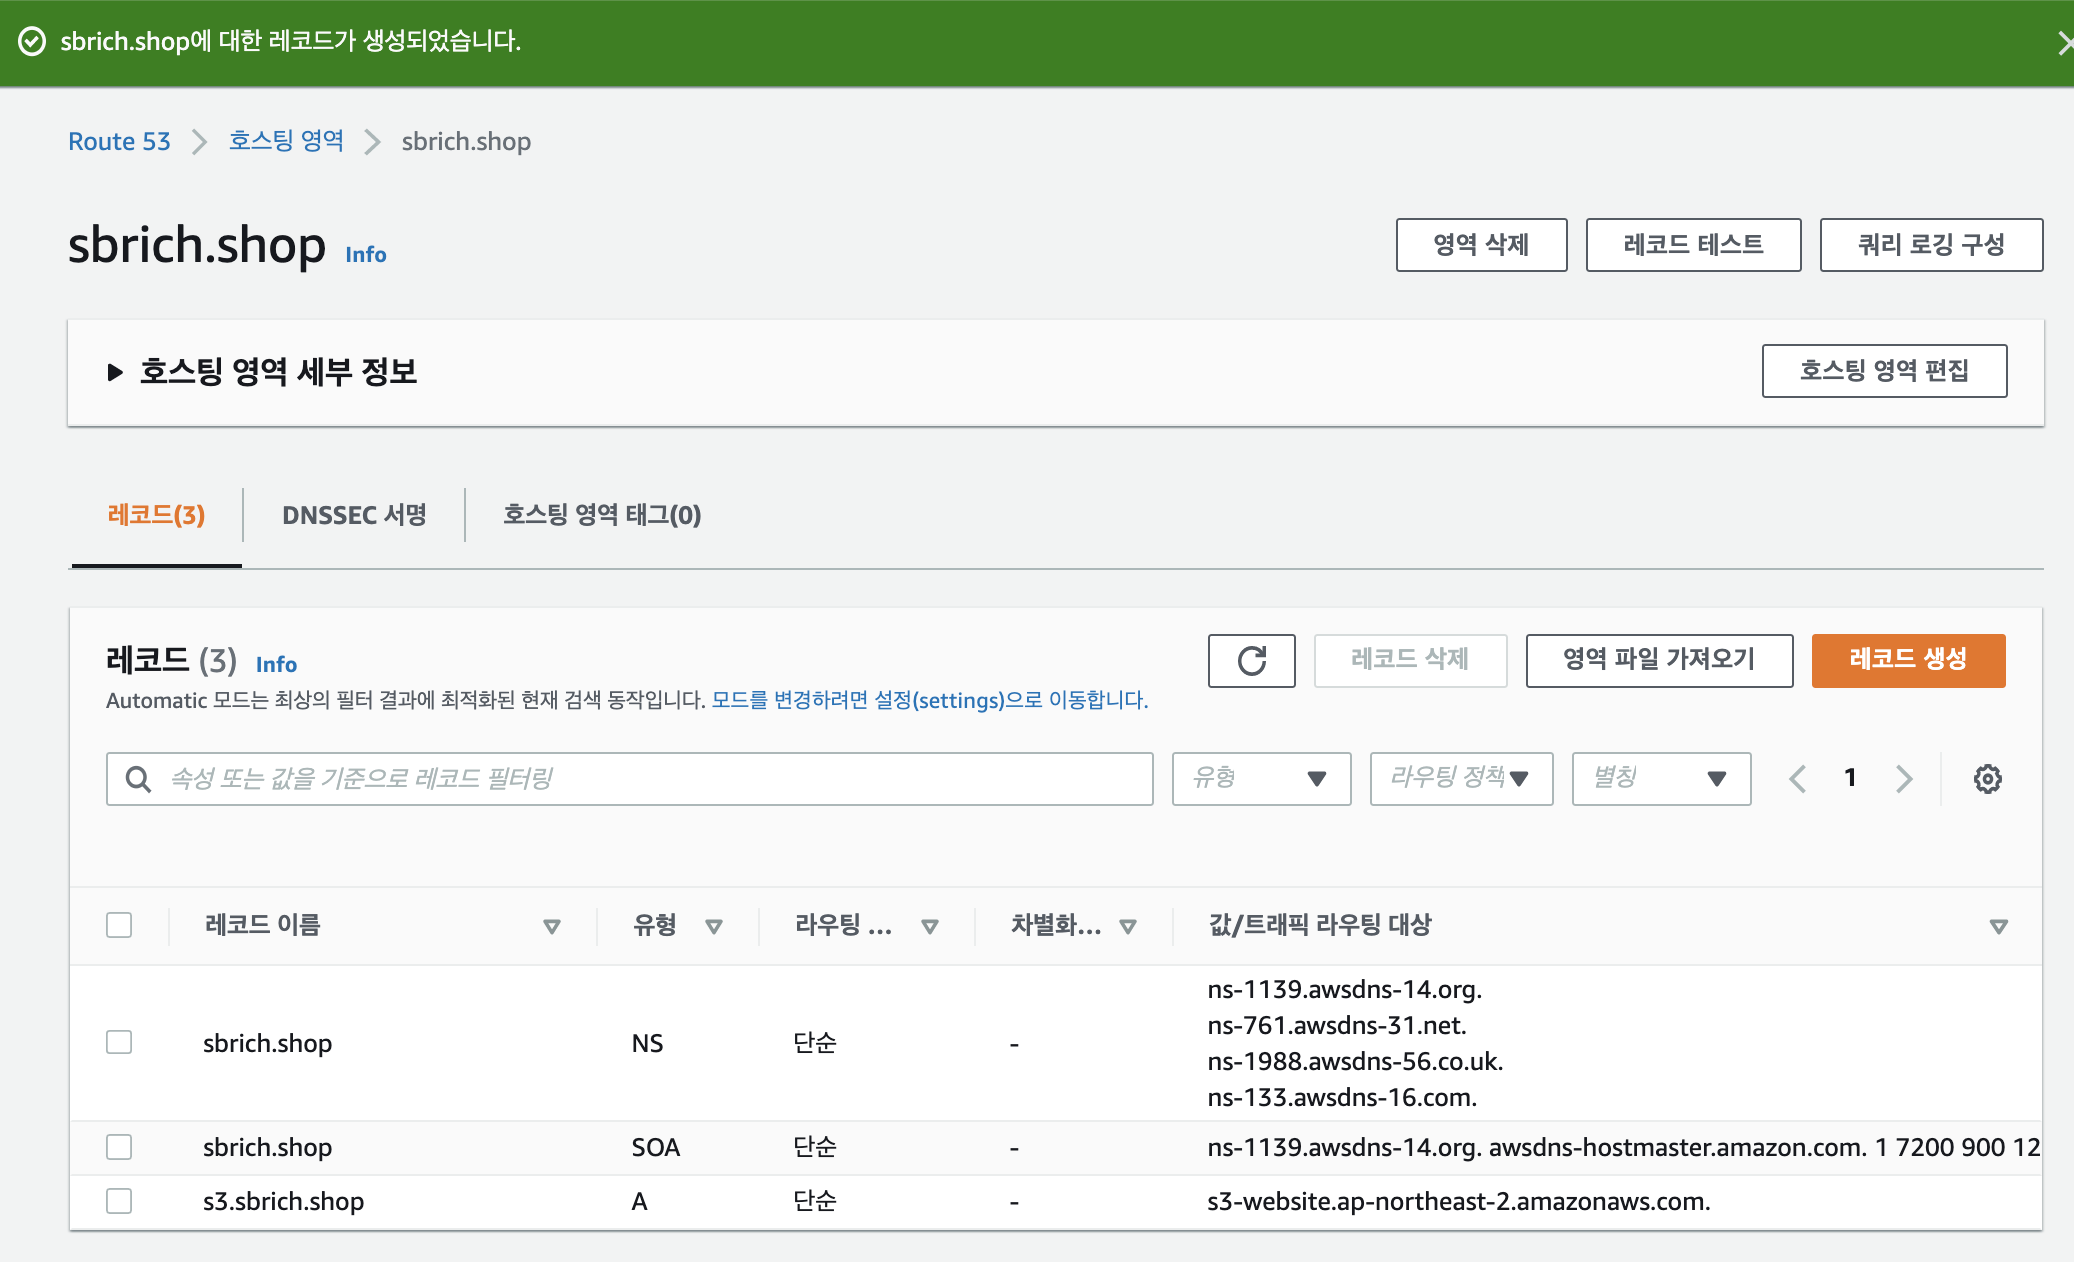Expand 호스팅 영역 세부 정보 section

[115, 372]
